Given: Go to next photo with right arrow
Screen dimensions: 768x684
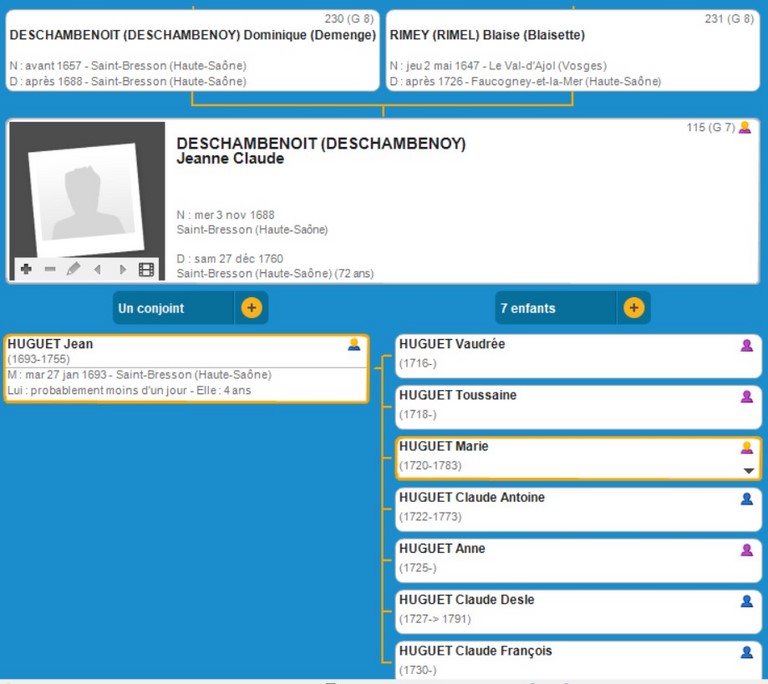Looking at the screenshot, I should (122, 269).
